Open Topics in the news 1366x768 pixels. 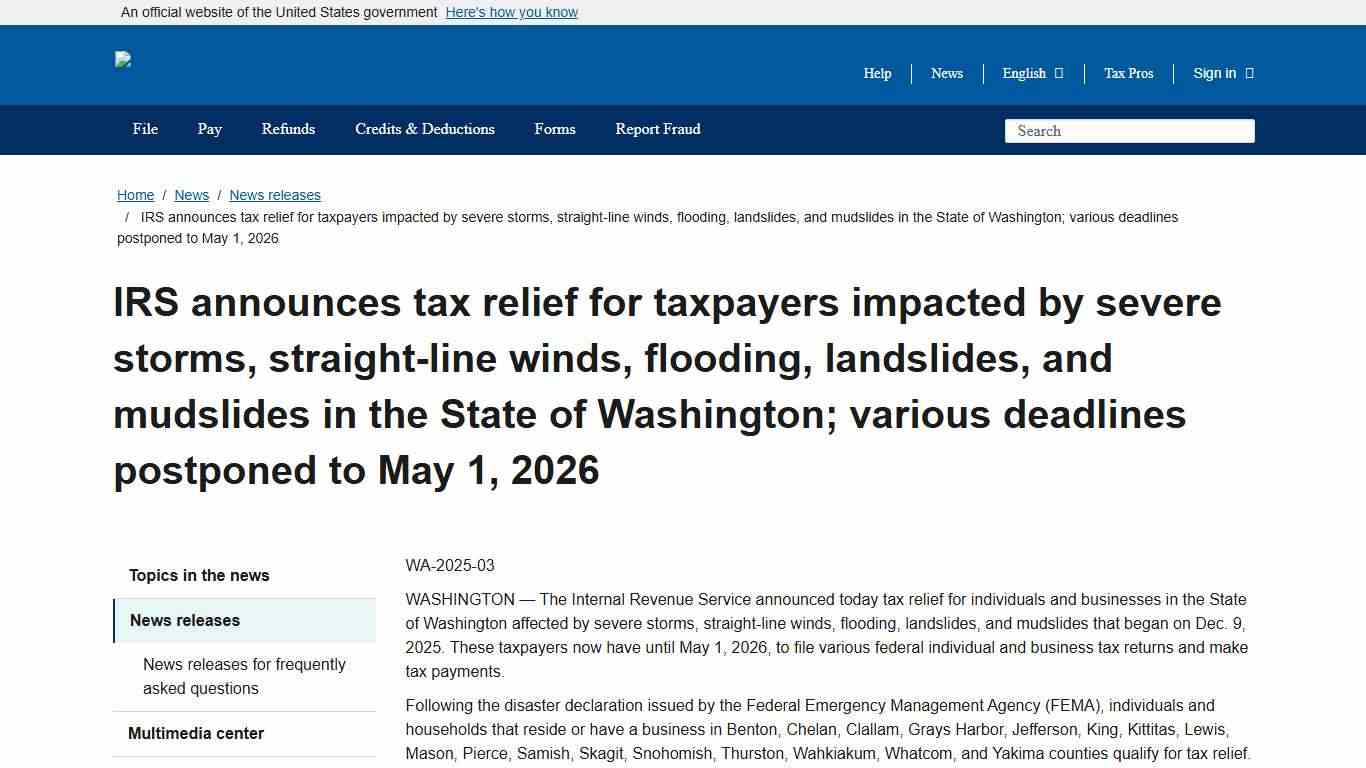click(x=198, y=575)
